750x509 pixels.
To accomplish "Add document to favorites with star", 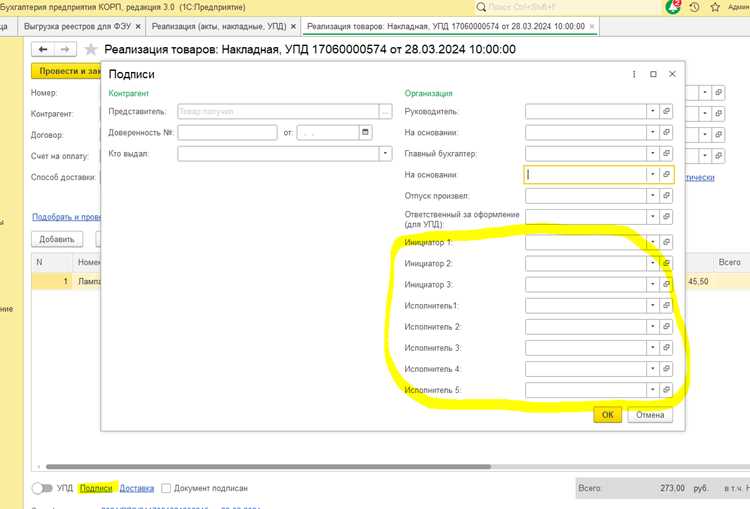I will tap(90, 49).
